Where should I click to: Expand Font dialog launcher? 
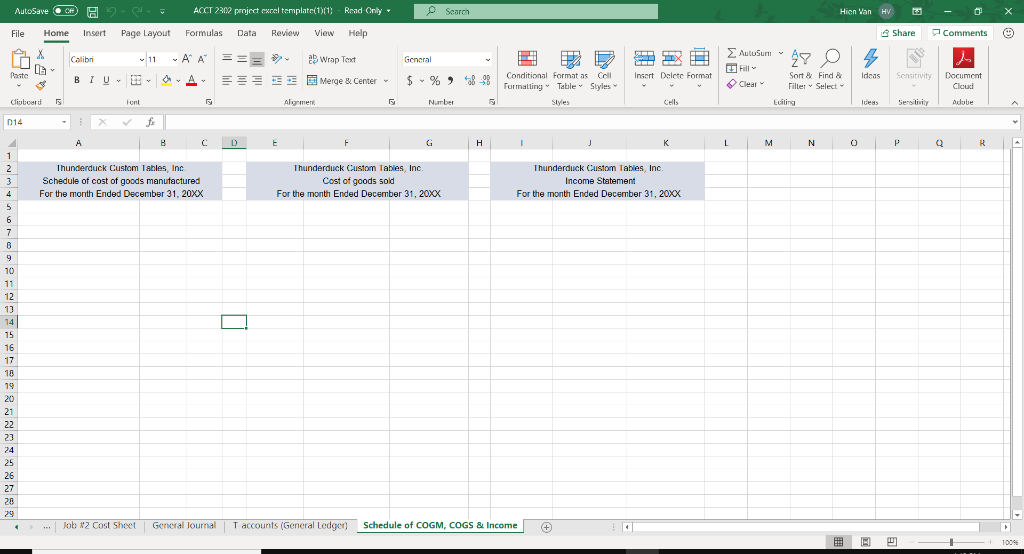pyautogui.click(x=209, y=102)
